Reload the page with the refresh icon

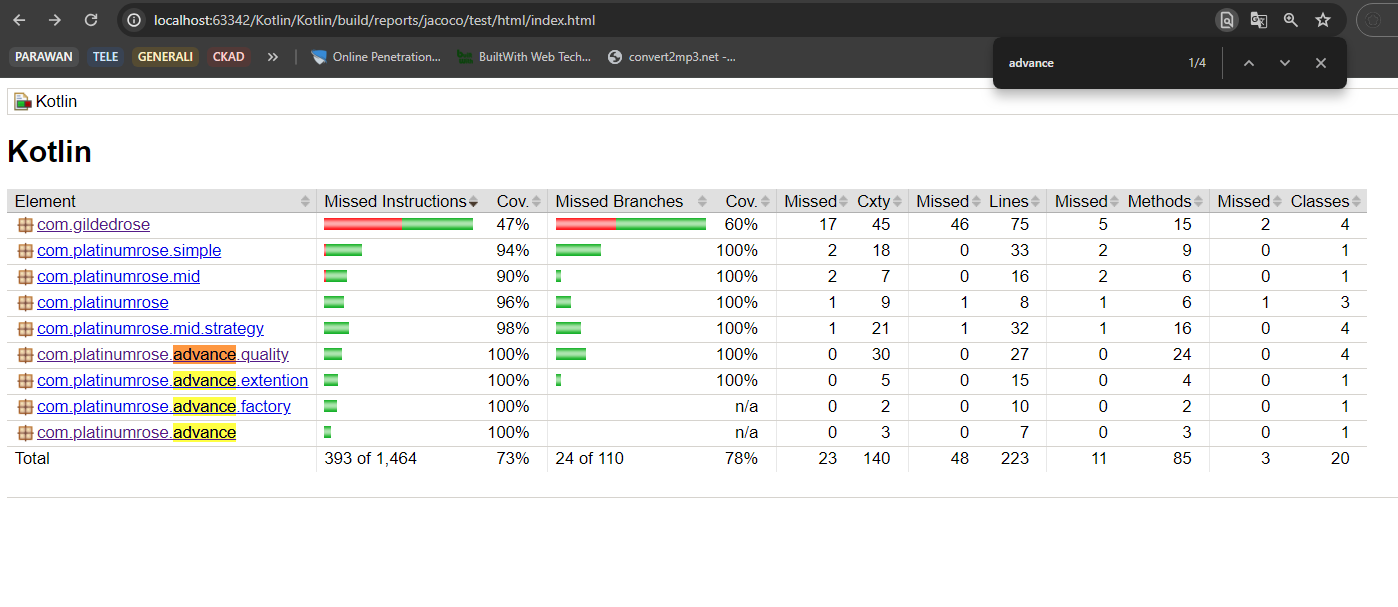pos(91,20)
